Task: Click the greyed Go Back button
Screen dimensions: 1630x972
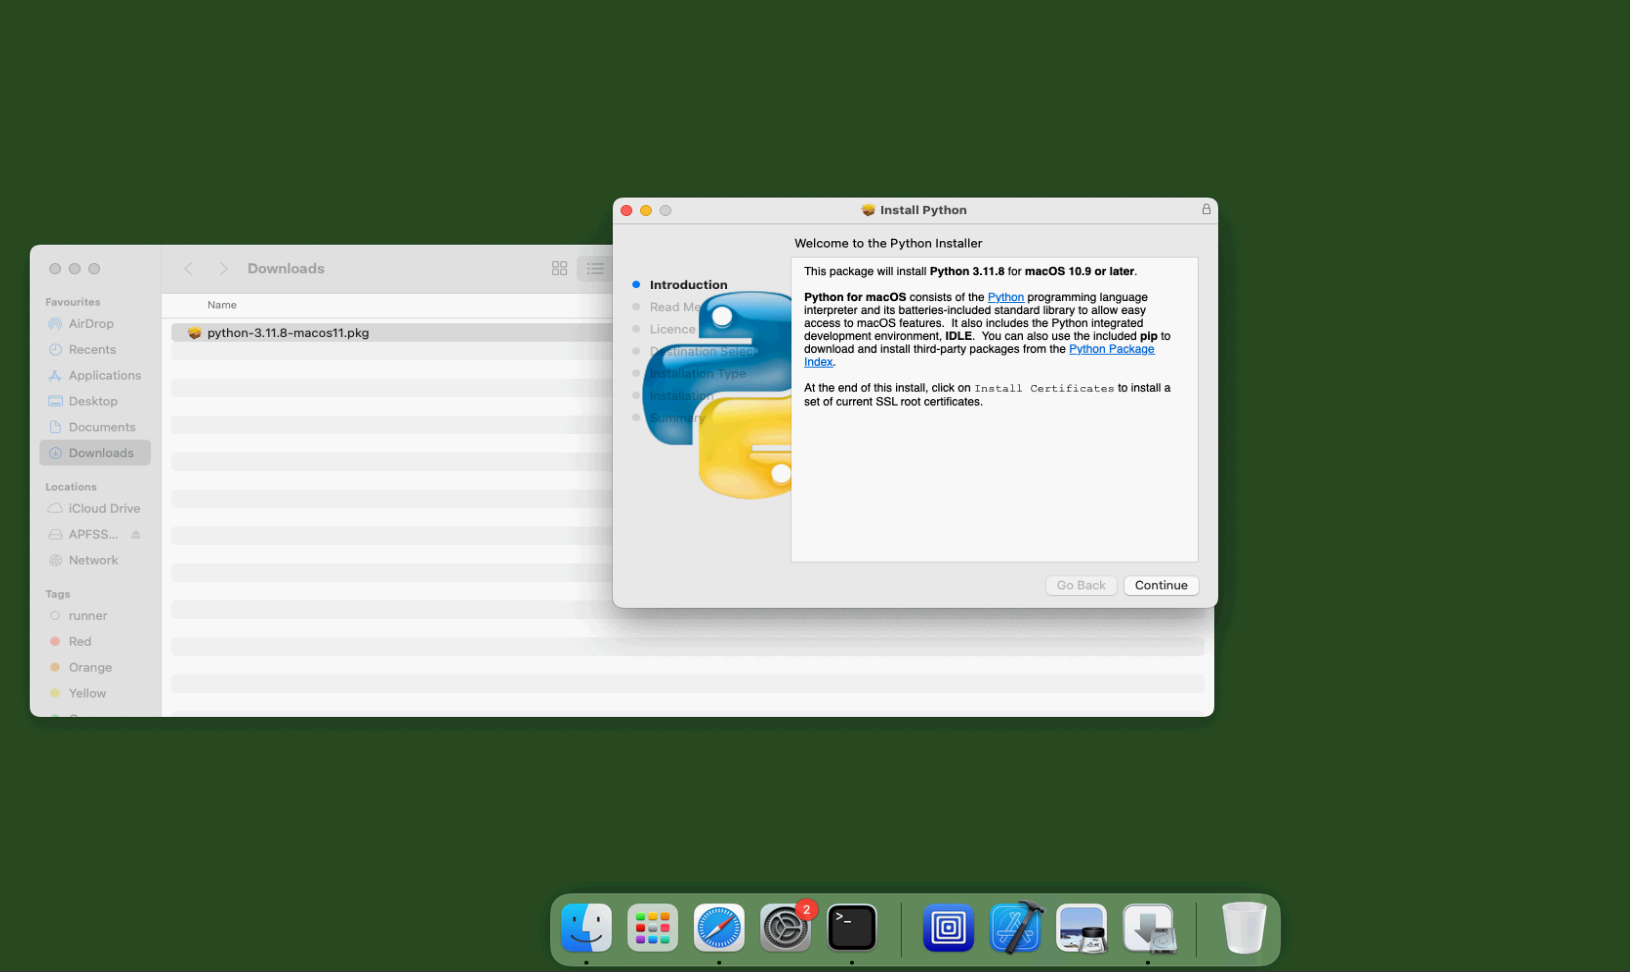Action: tap(1080, 585)
